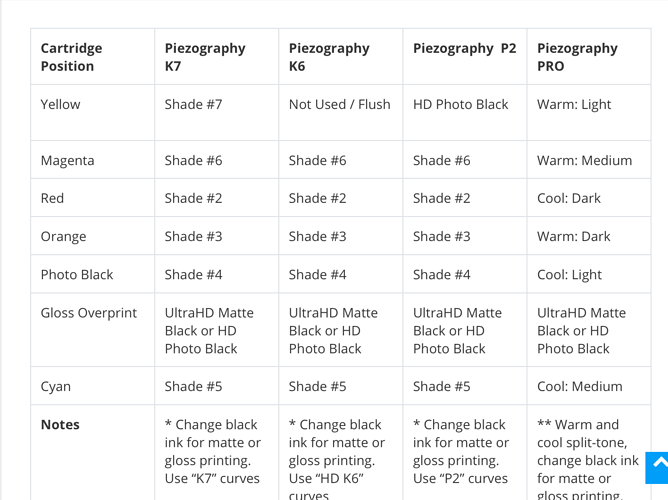668x500 pixels.
Task: Click the Piezography K6 column header
Action: tap(340, 57)
